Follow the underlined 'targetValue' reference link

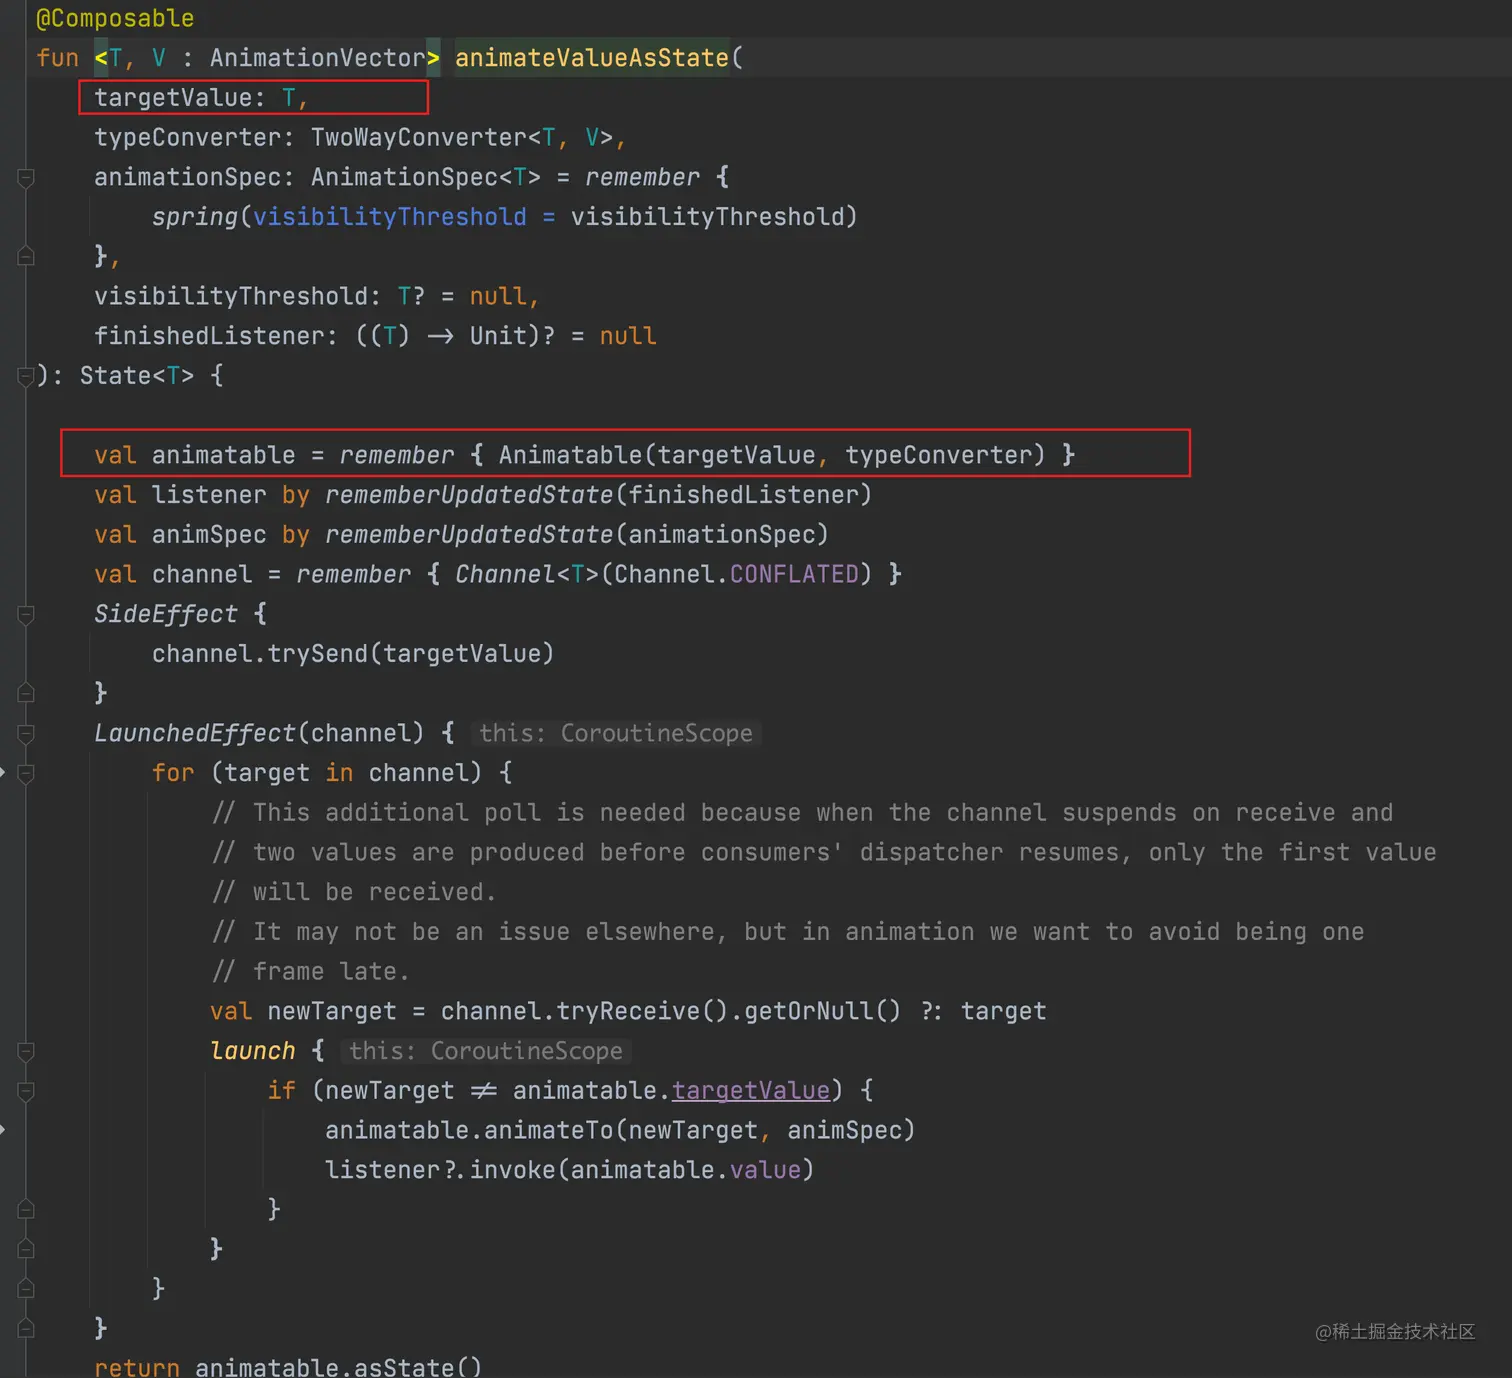click(x=751, y=1090)
